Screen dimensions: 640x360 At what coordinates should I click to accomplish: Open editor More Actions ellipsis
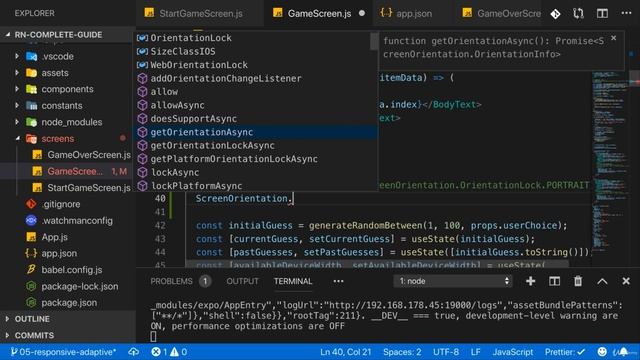tap(626, 13)
